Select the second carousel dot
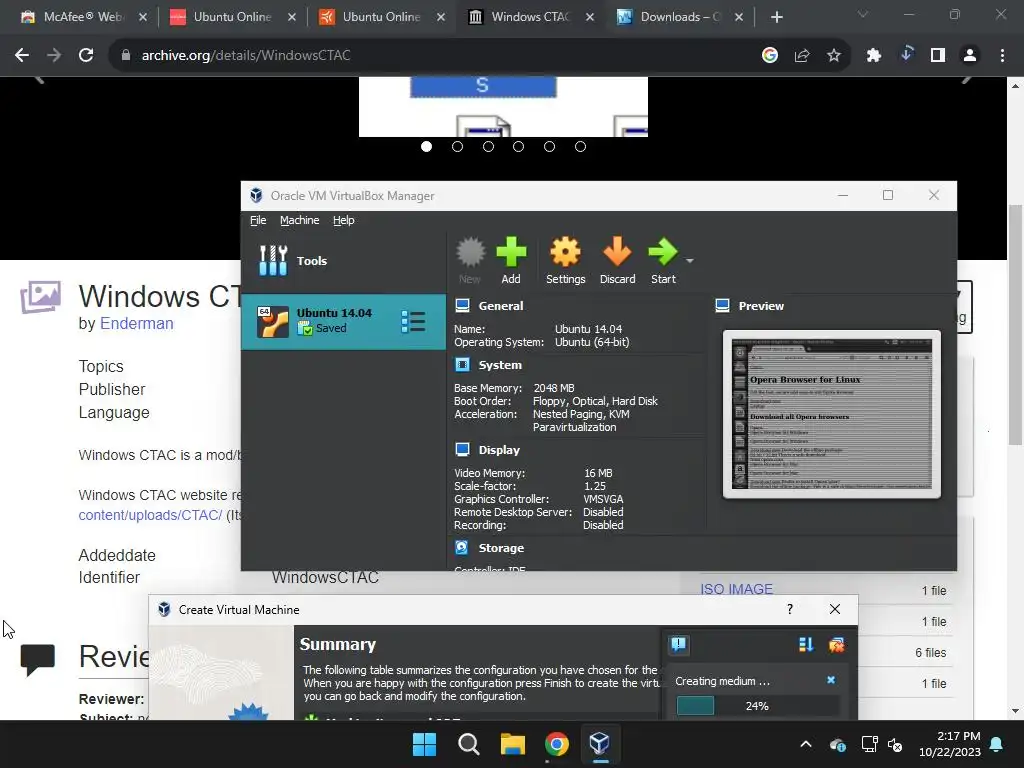 (x=457, y=146)
